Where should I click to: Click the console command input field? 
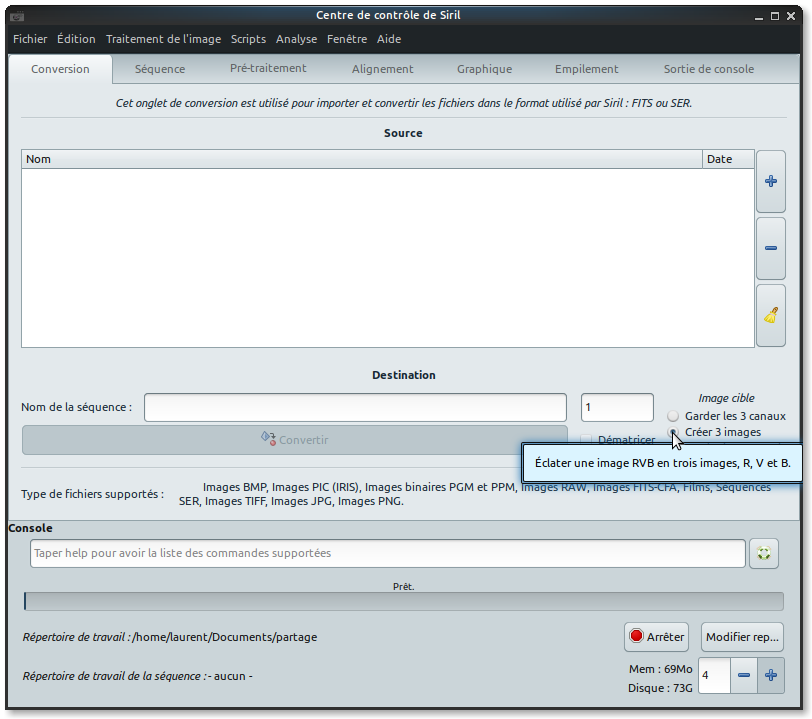388,553
